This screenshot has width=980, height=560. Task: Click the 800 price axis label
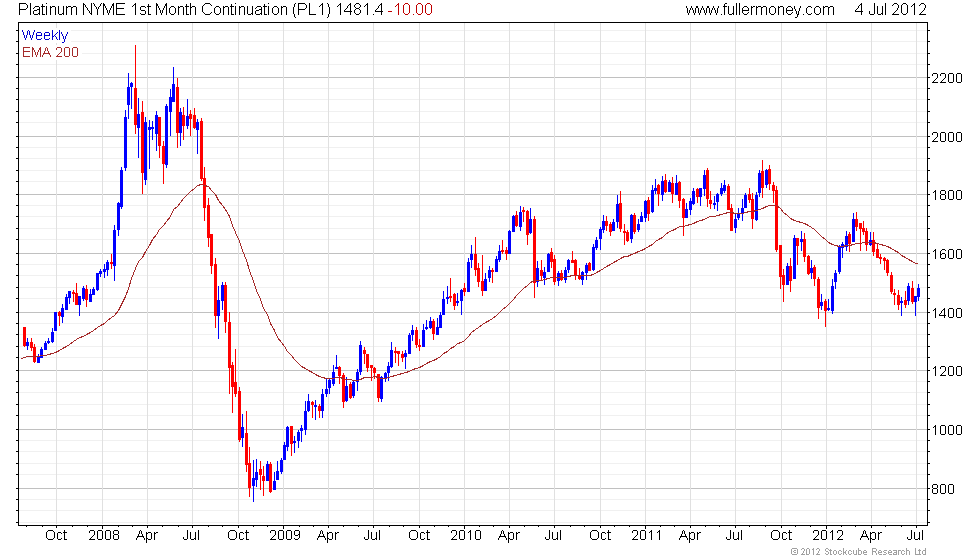943,489
